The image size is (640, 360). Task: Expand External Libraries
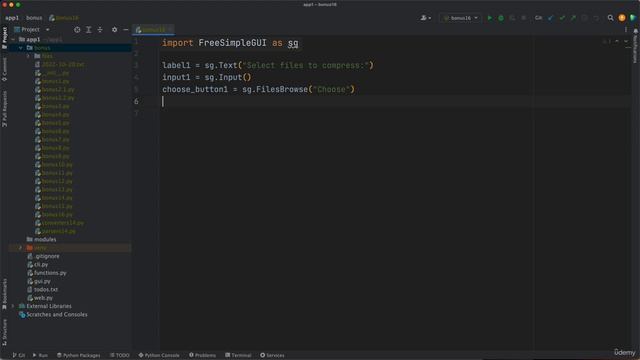pos(13,306)
